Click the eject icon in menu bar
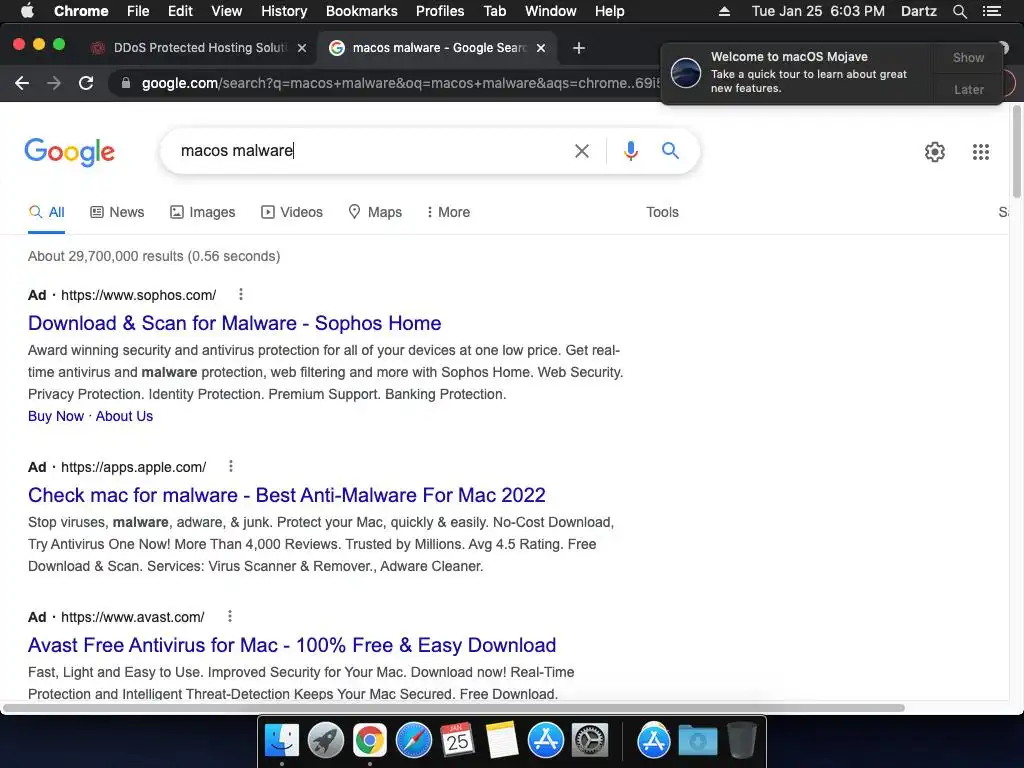 (x=724, y=11)
